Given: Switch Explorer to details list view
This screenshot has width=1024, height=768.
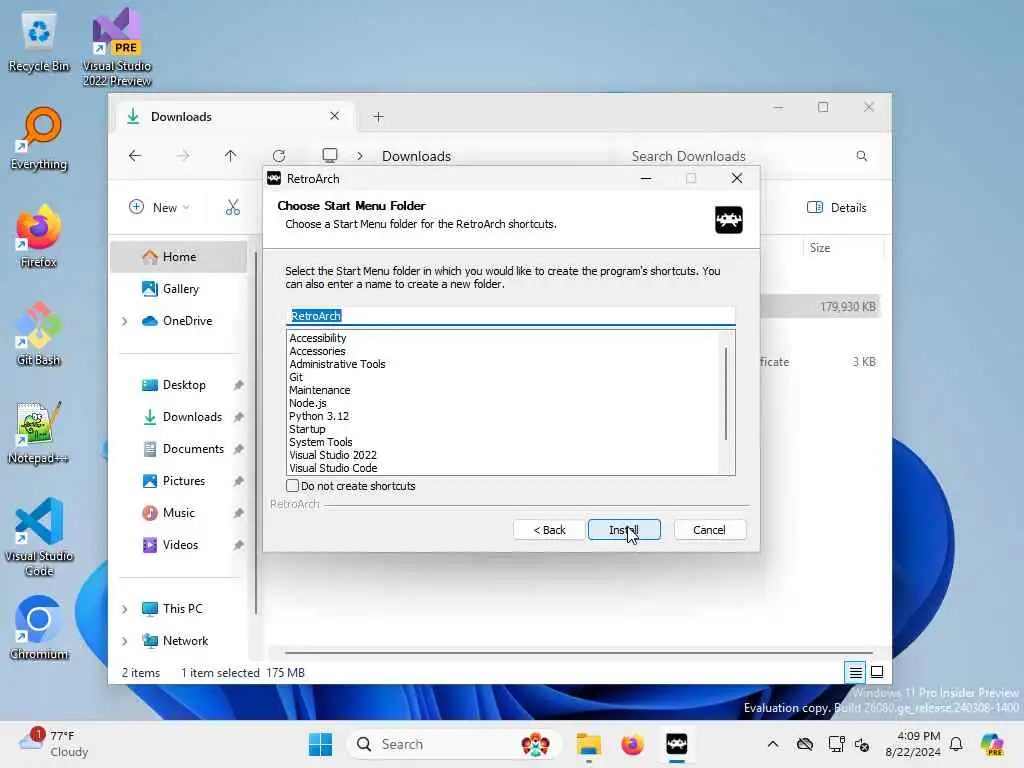Looking at the screenshot, I should tap(856, 672).
